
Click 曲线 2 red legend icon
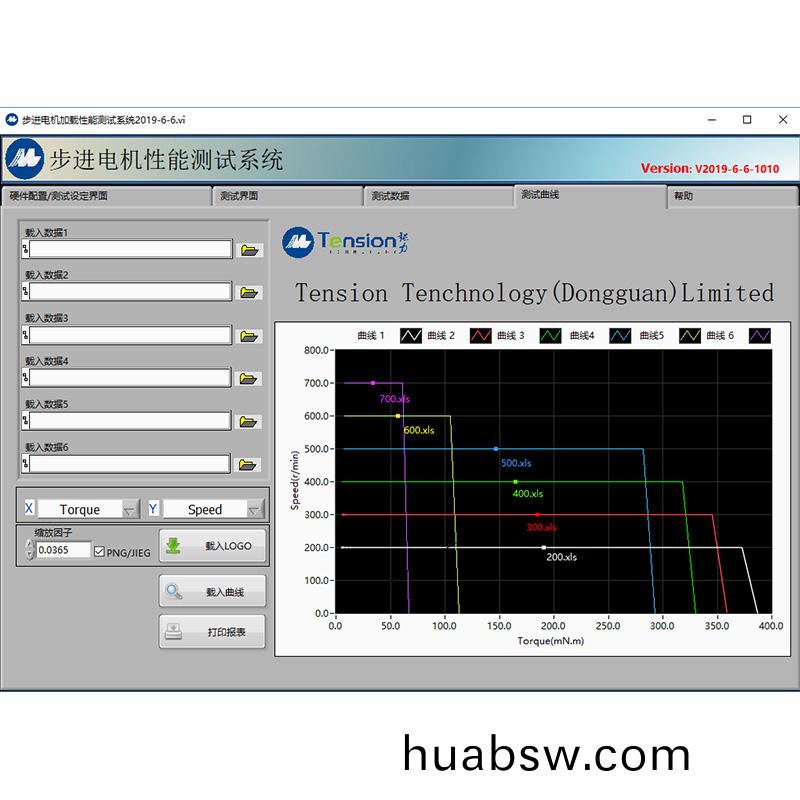[x=480, y=336]
